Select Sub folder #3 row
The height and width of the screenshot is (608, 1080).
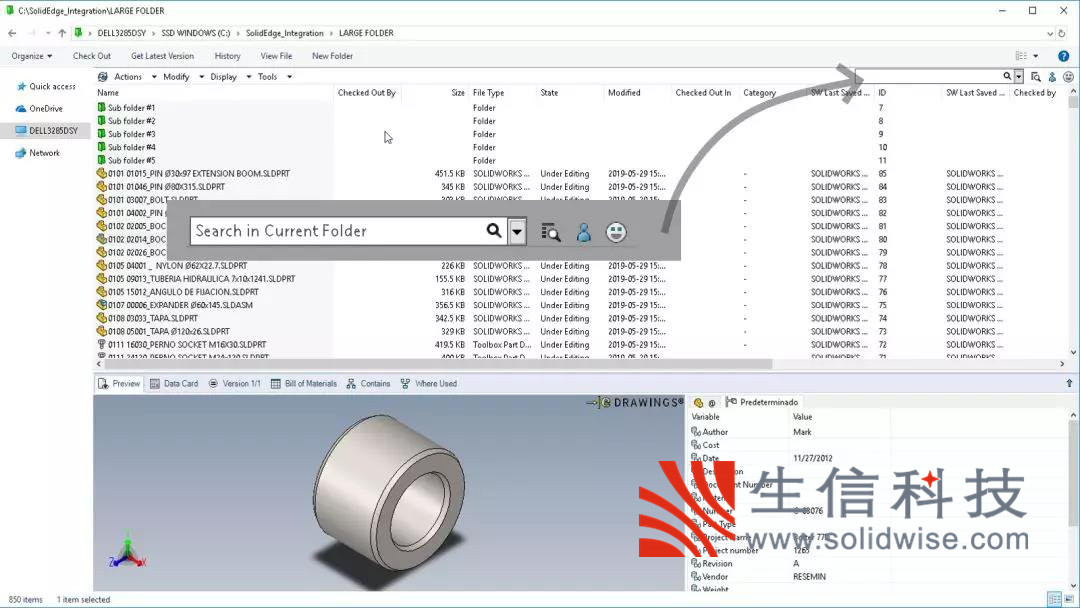[x=132, y=134]
